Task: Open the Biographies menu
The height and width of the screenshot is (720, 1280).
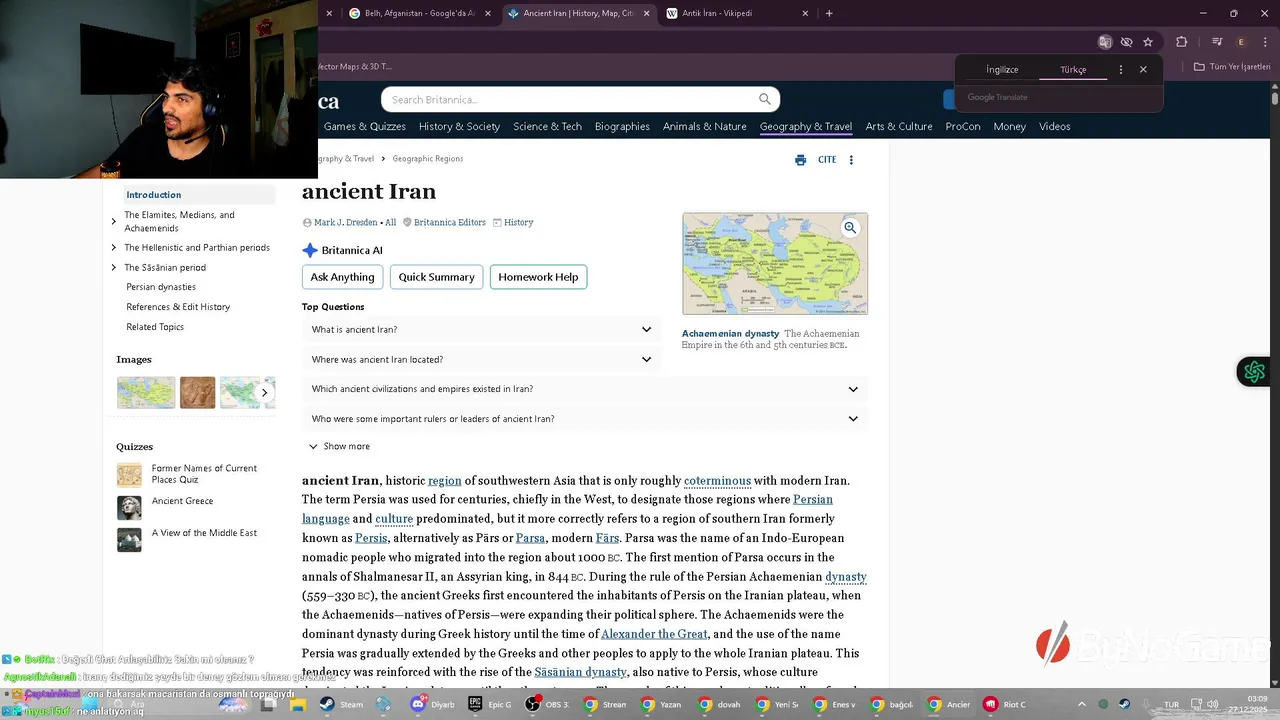Action: pyautogui.click(x=622, y=126)
